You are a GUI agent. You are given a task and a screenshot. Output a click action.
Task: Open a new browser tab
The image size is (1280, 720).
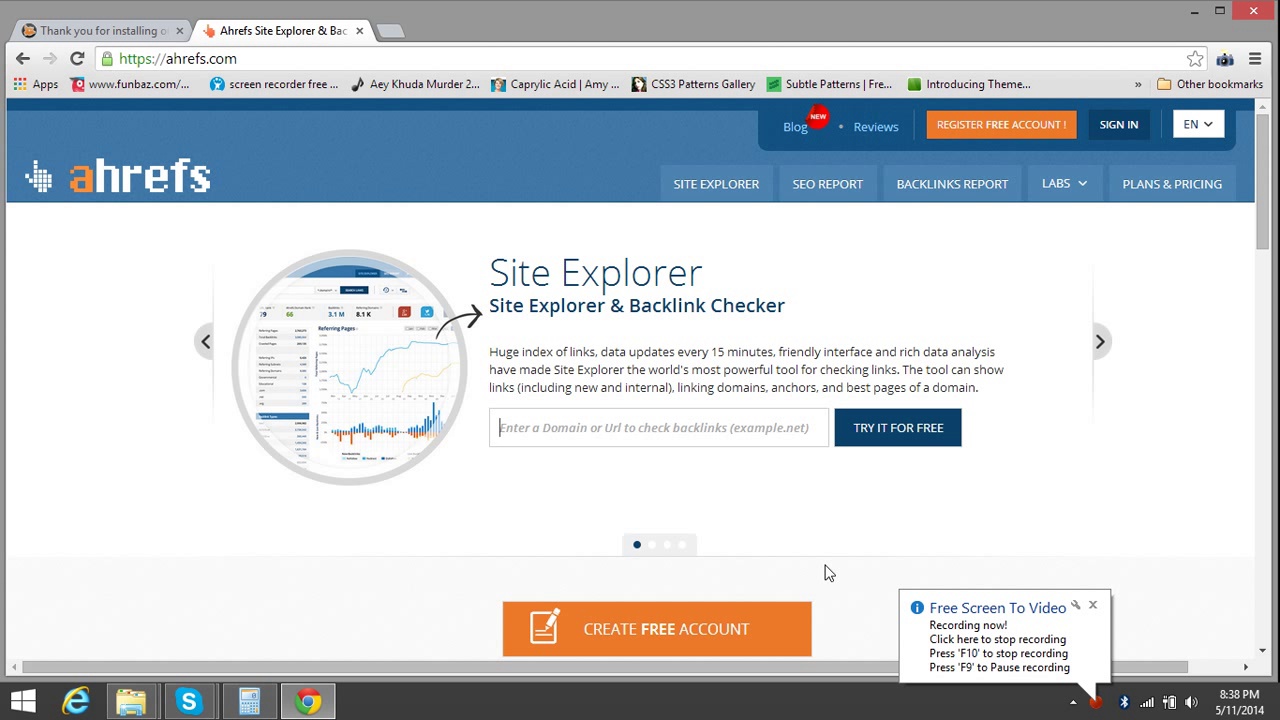(391, 31)
